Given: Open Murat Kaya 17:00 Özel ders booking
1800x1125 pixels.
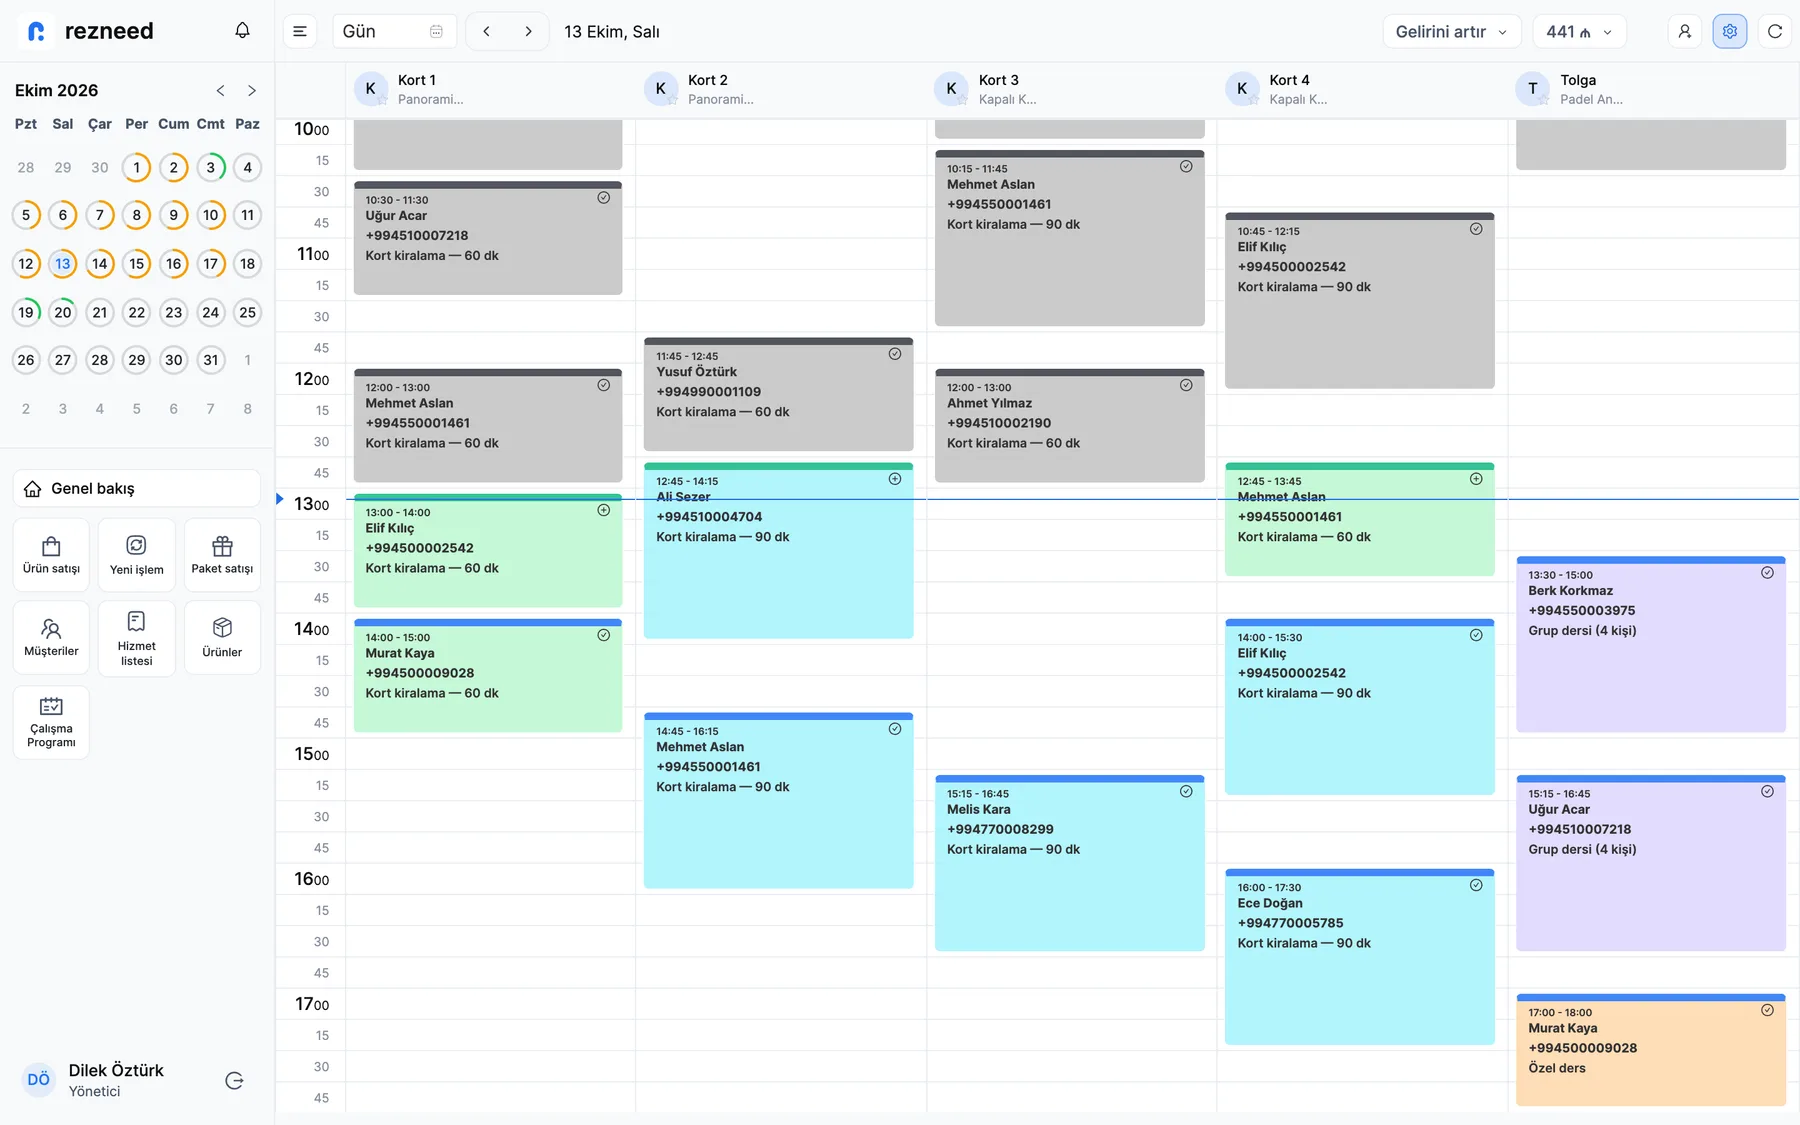Looking at the screenshot, I should [1651, 1050].
